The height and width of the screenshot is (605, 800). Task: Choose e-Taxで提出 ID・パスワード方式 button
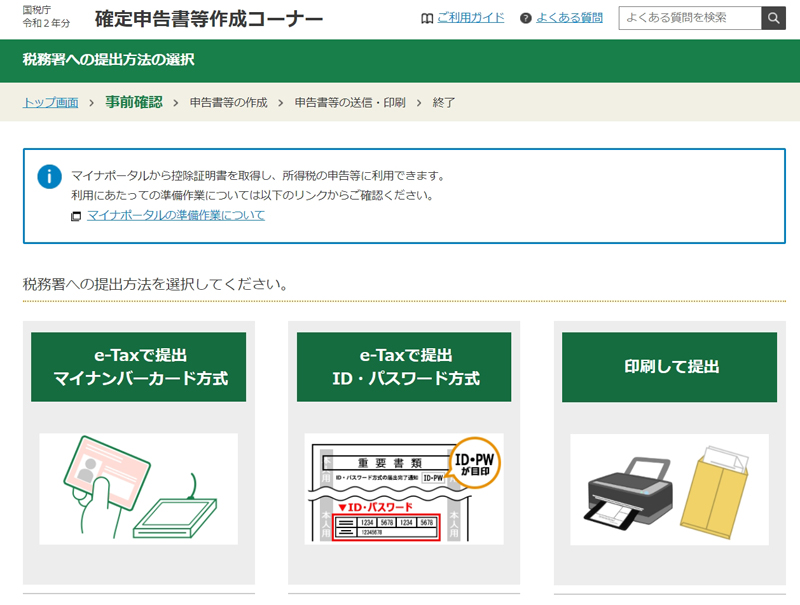click(404, 367)
